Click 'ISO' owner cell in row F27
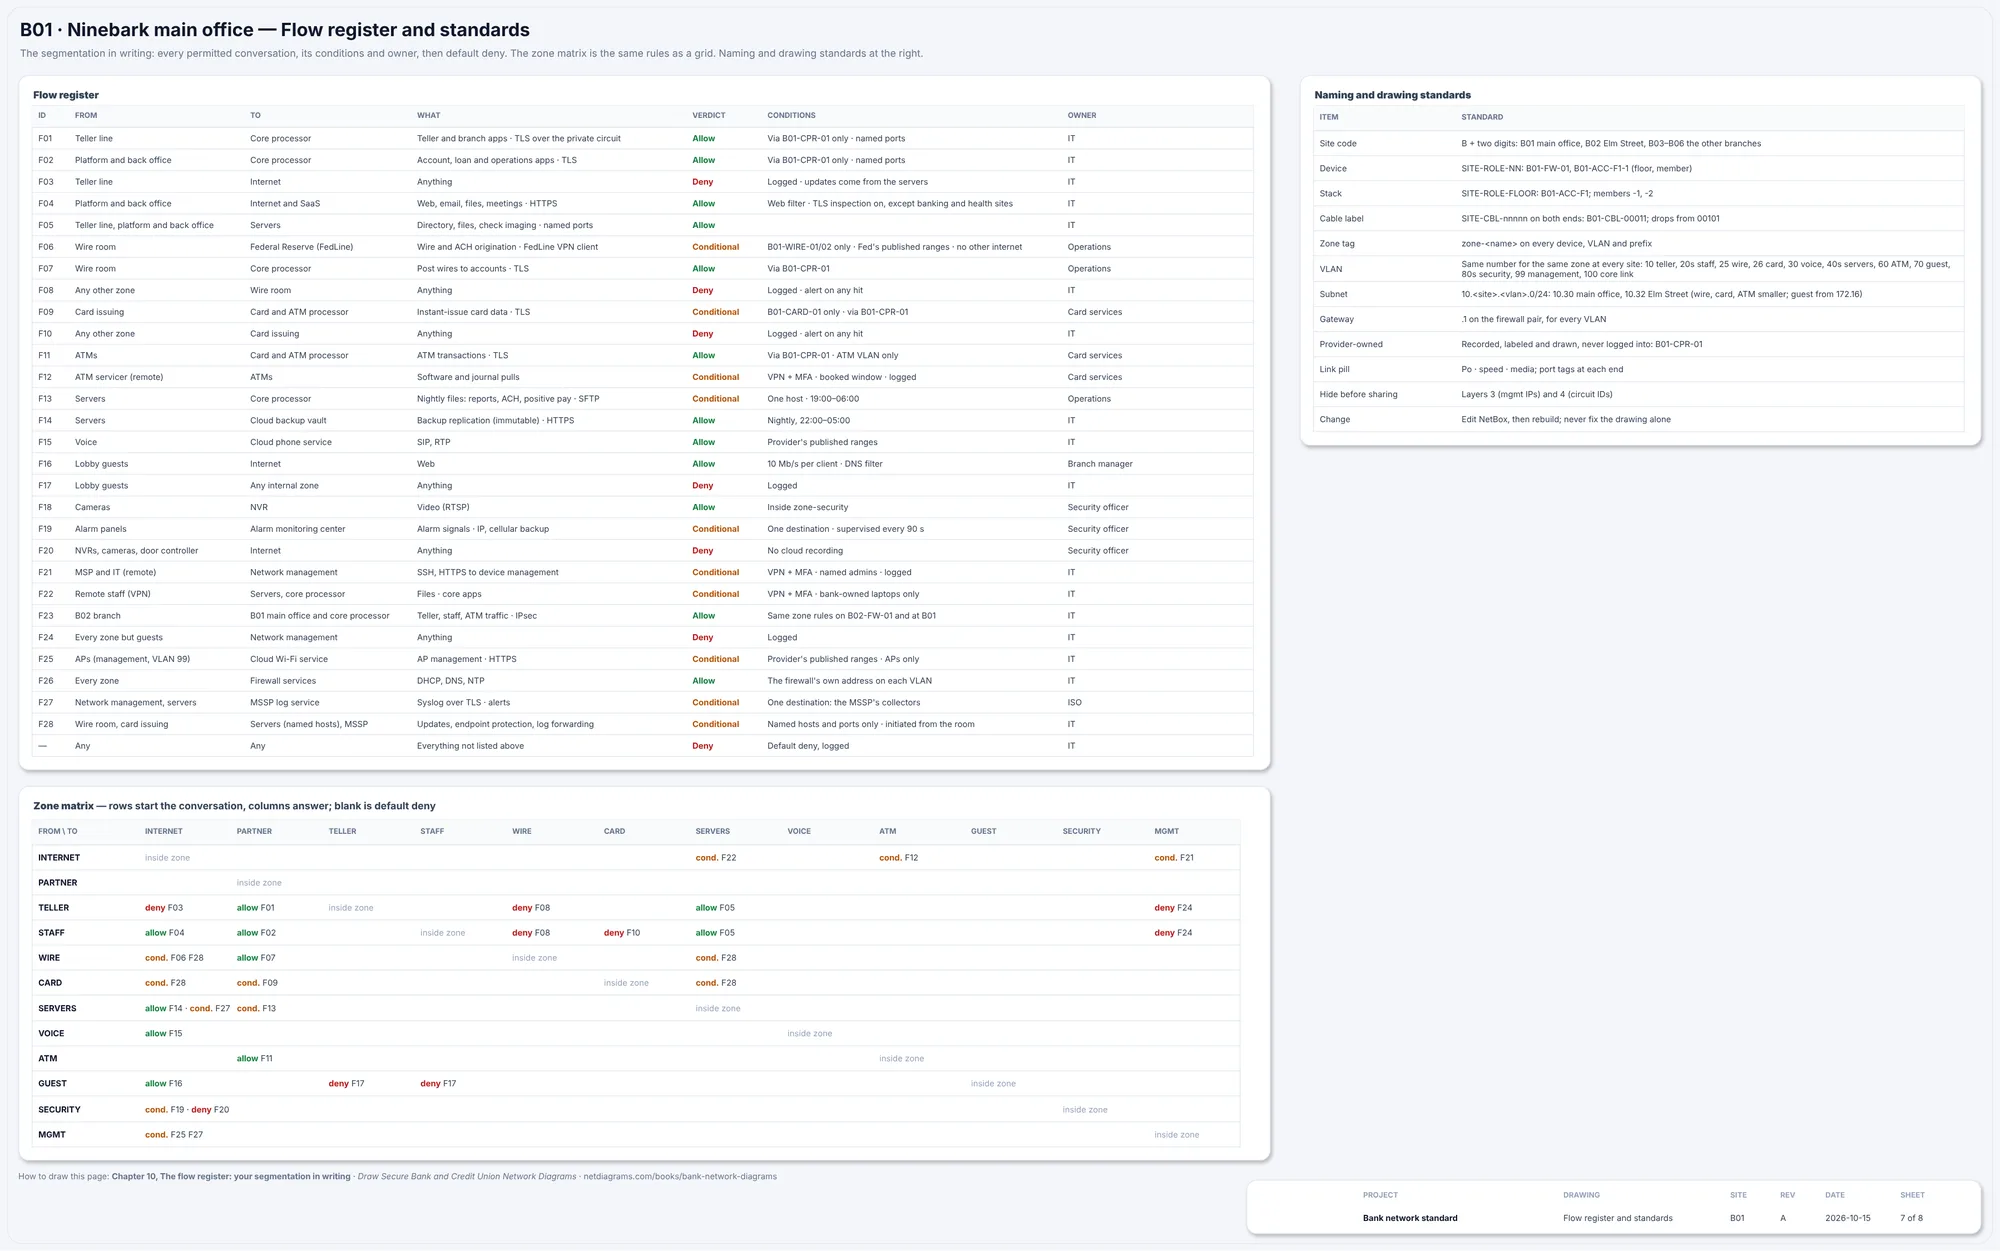This screenshot has height=1251, width=2000. pos(1074,703)
